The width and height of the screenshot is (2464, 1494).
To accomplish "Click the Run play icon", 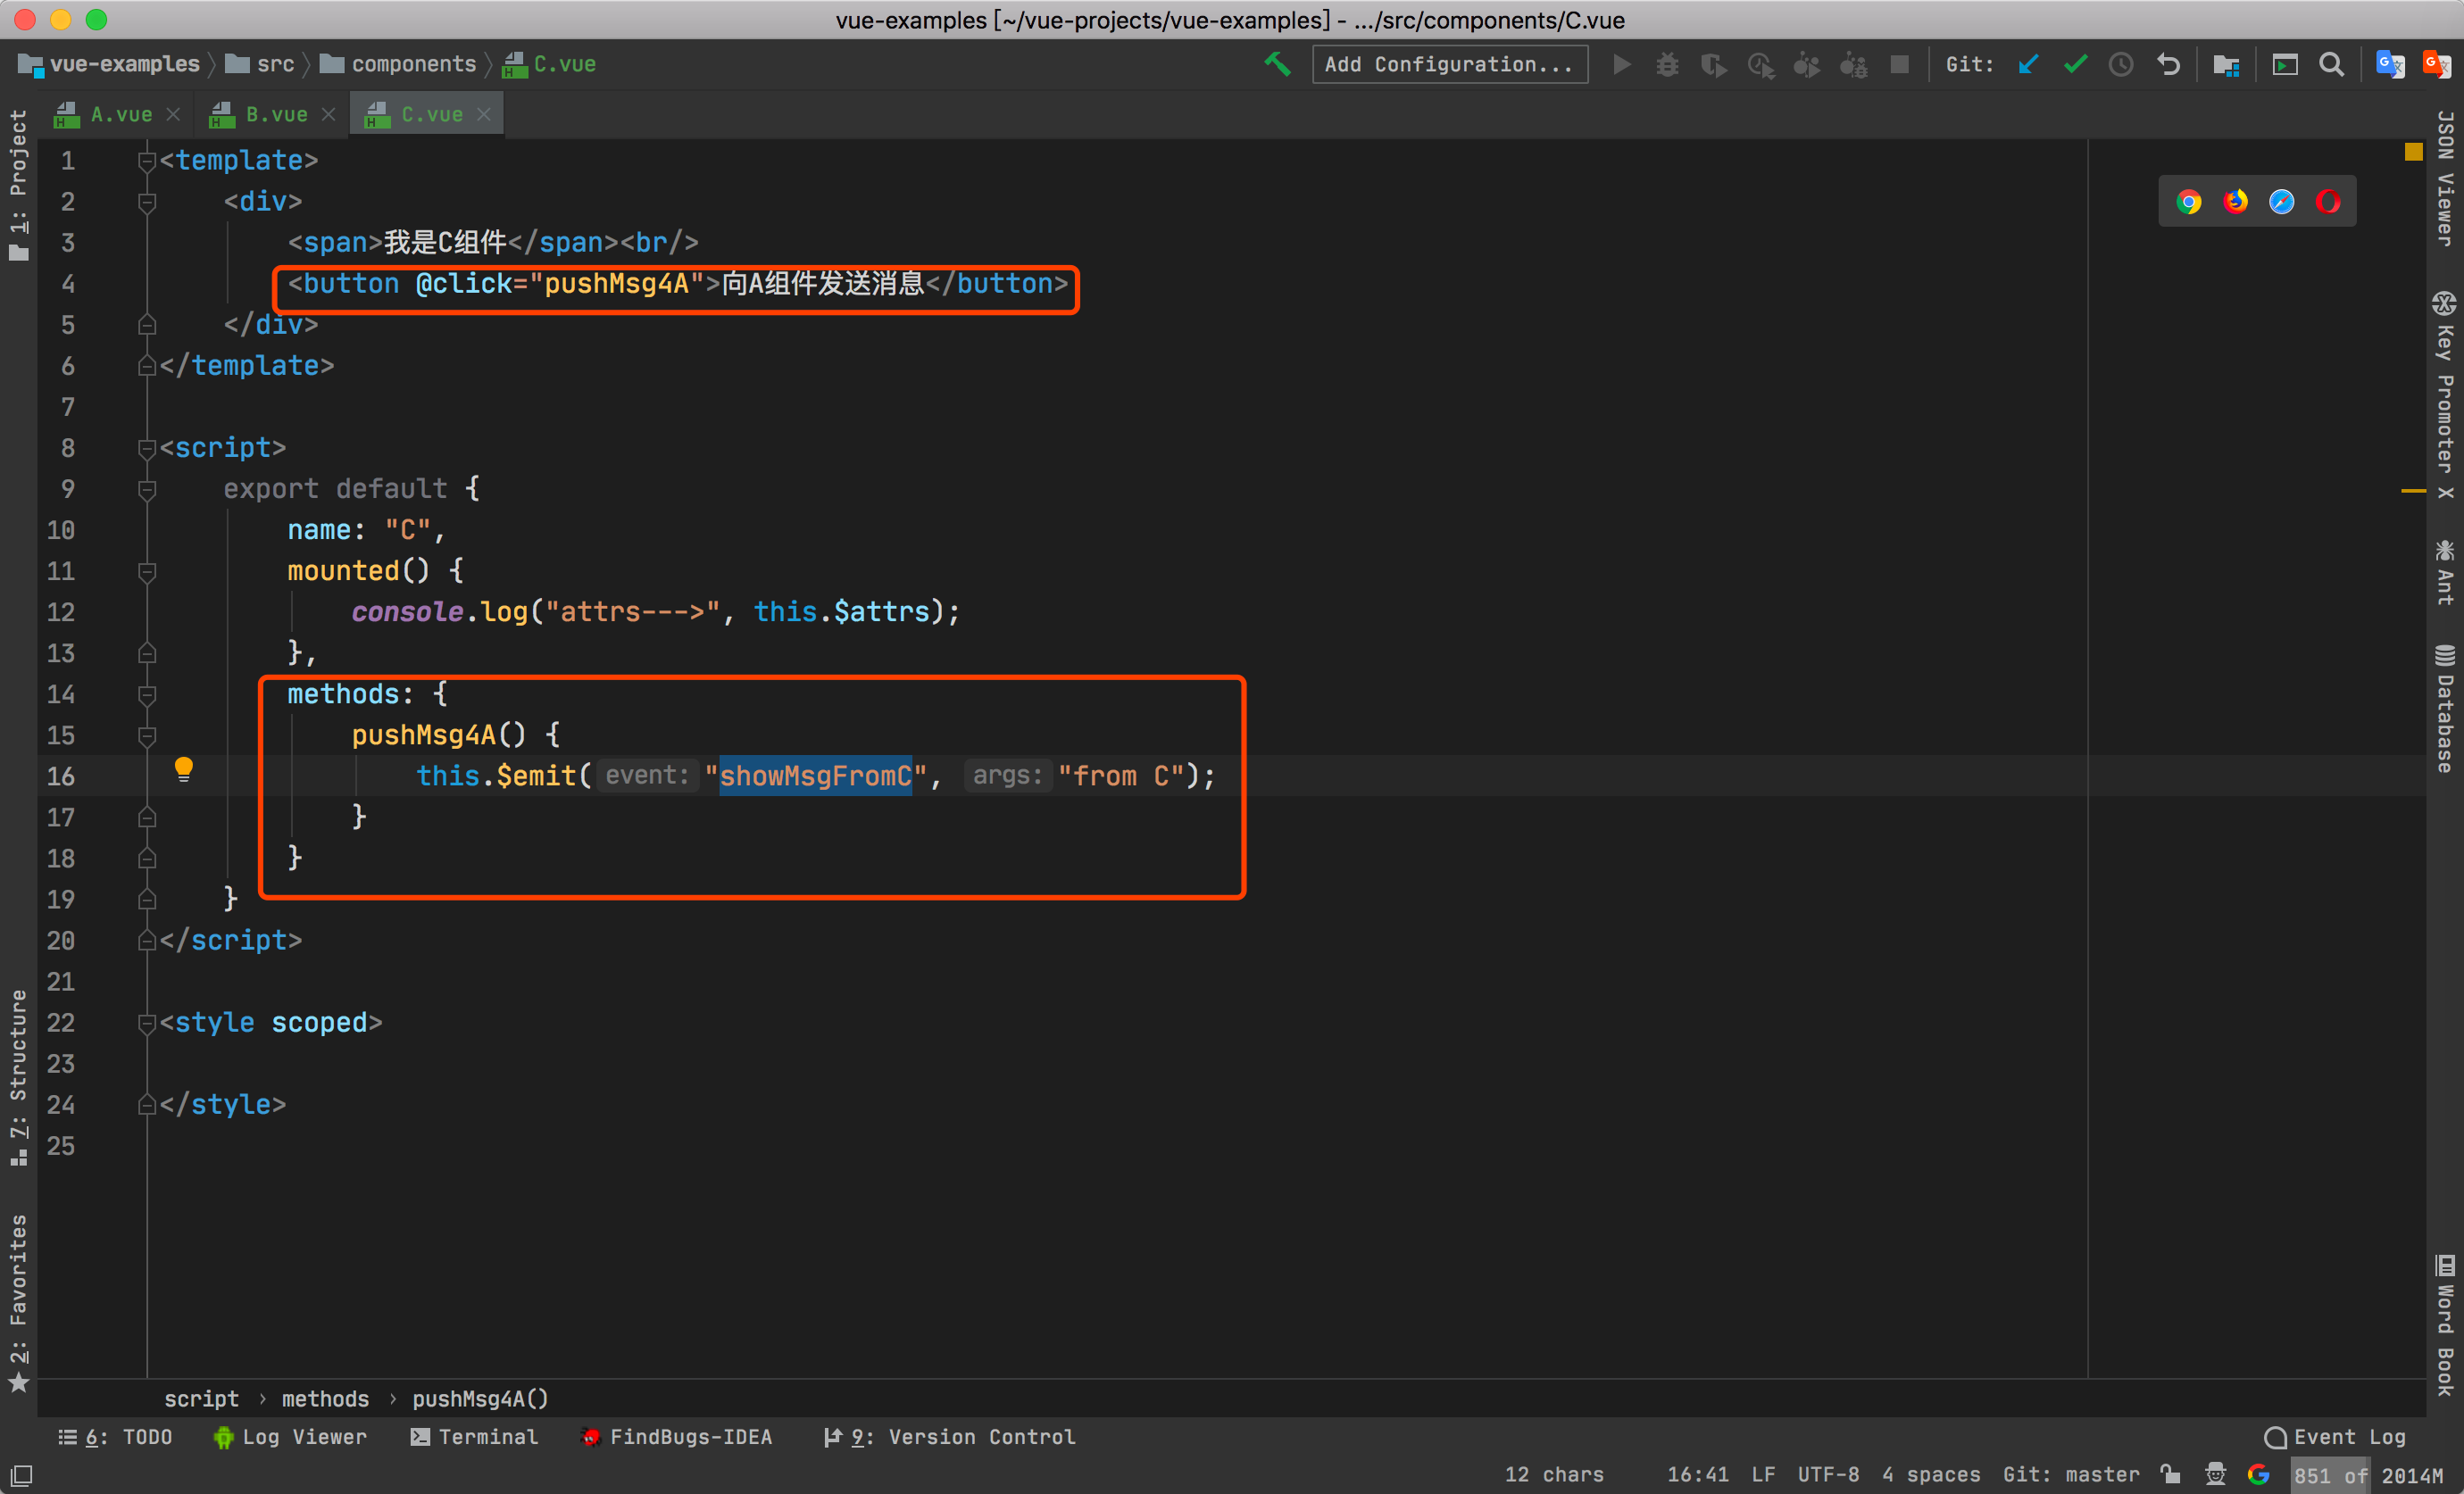I will pos(1621,65).
